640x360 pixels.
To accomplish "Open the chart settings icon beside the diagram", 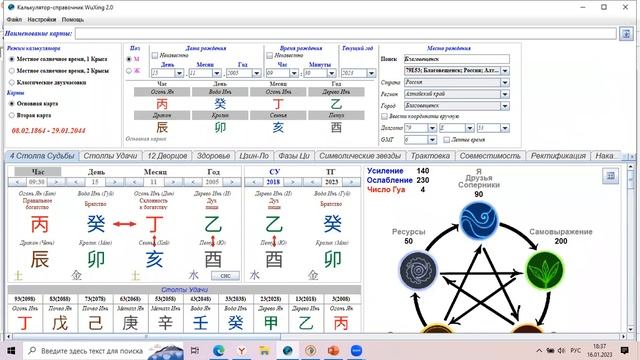I will (x=610, y=176).
